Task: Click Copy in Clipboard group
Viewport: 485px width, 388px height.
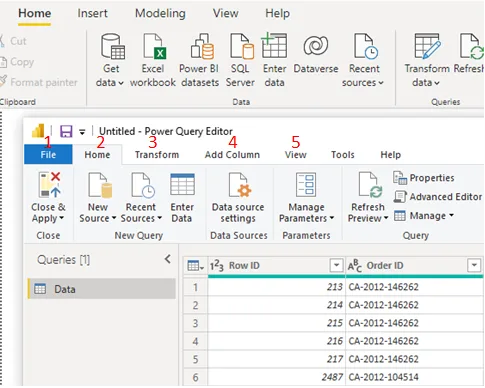Action: [x=17, y=62]
